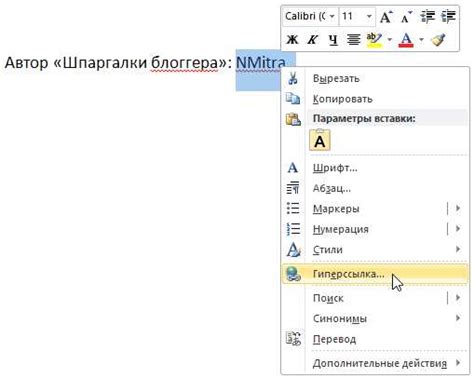Image resolution: width=474 pixels, height=378 pixels.
Task: Apply yellow text highlight color
Action: point(374,40)
